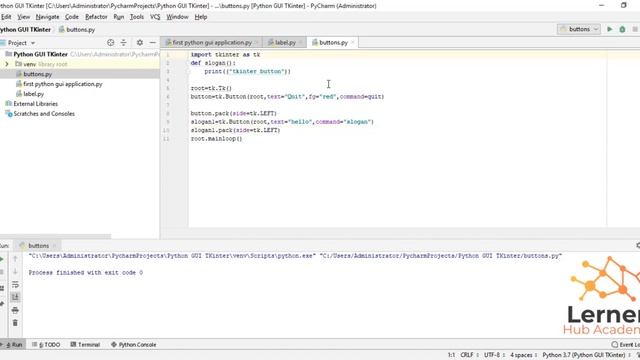Viewport: 640px width, 360px height.
Task: Open the Refactor menu
Action: (x=96, y=17)
